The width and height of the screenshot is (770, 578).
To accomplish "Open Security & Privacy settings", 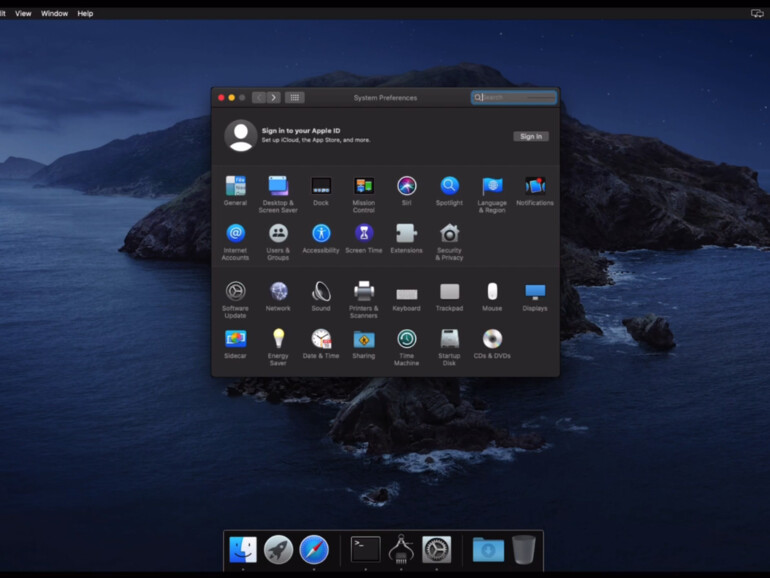I will click(449, 233).
